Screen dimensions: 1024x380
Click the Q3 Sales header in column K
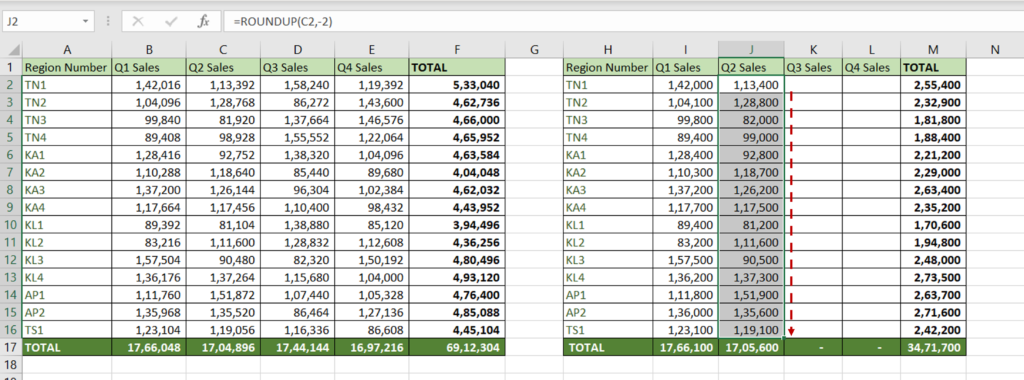click(813, 67)
